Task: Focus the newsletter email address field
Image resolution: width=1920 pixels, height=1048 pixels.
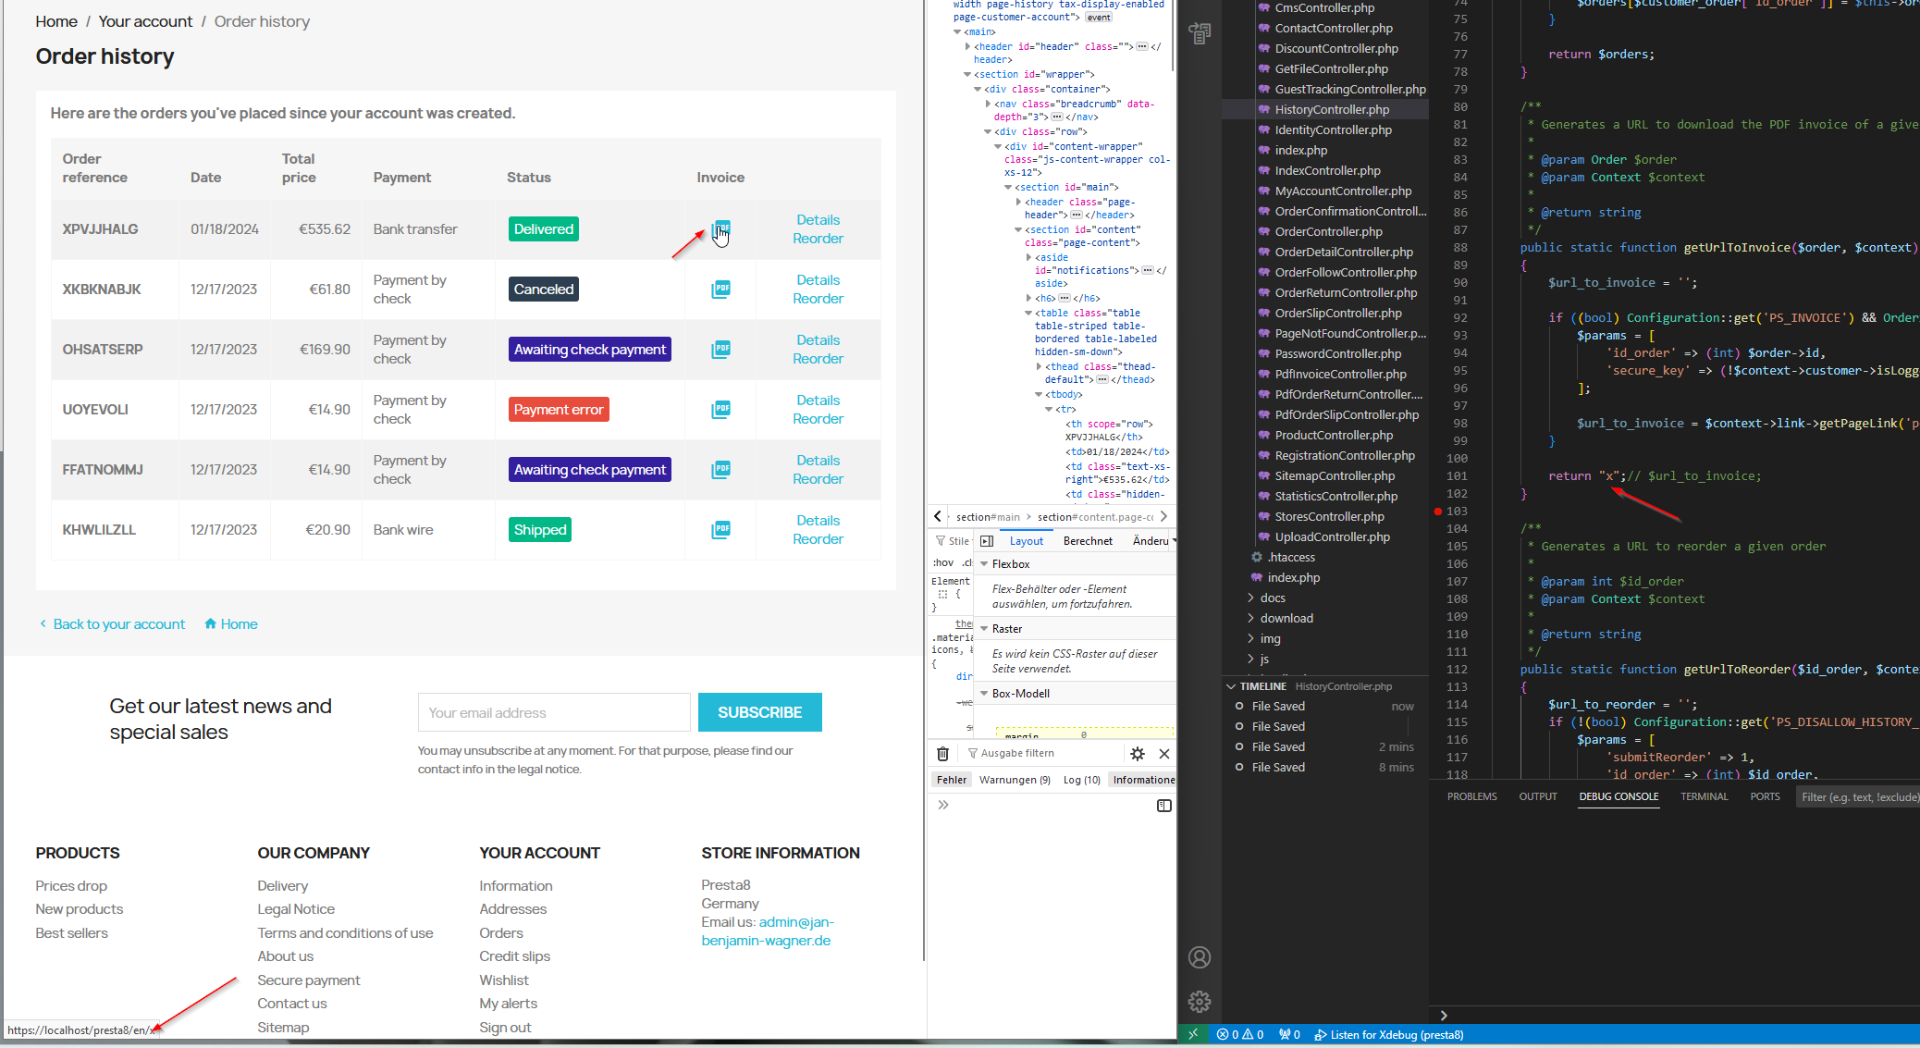Action: (x=554, y=712)
